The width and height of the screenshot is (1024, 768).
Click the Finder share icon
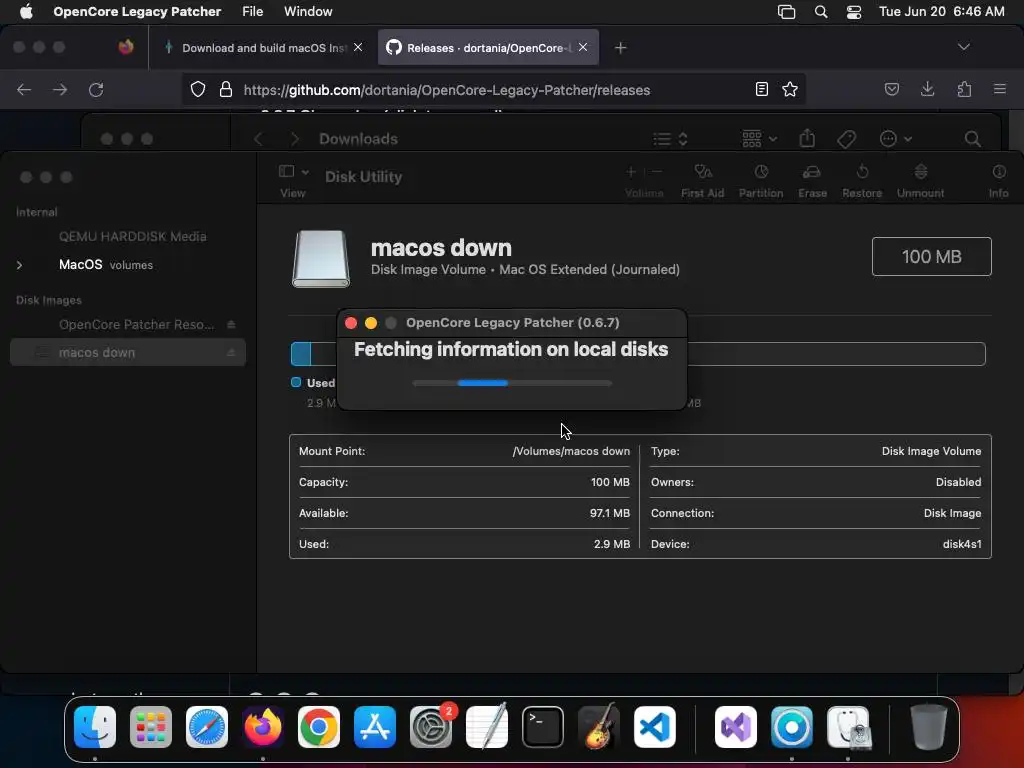click(x=807, y=138)
